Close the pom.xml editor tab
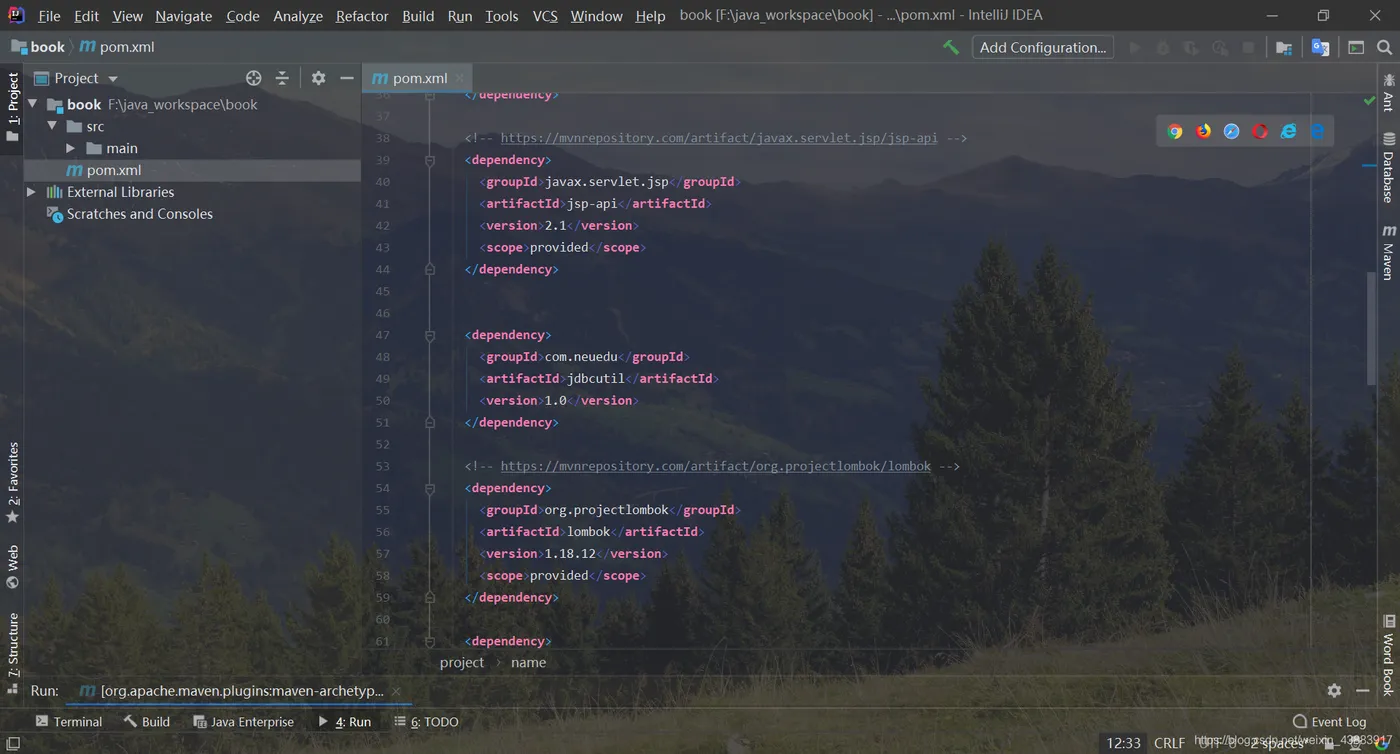Image resolution: width=1400 pixels, height=754 pixels. [x=460, y=78]
